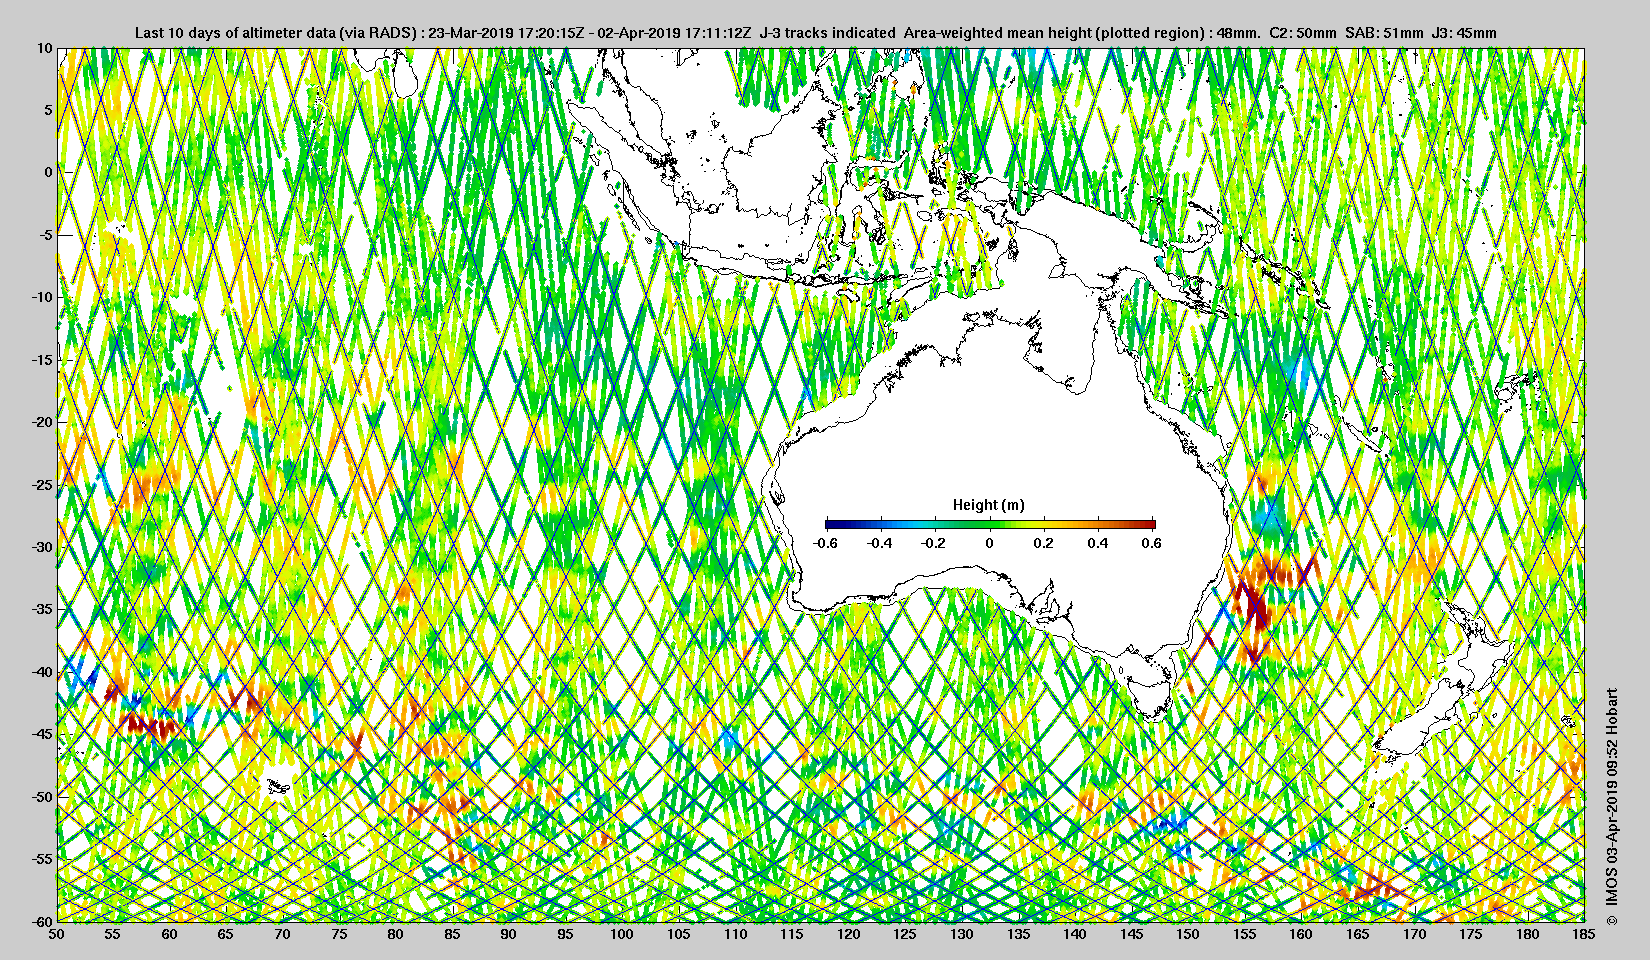1650x960 pixels.
Task: Click longitude axis label '130'
Action: (962, 934)
